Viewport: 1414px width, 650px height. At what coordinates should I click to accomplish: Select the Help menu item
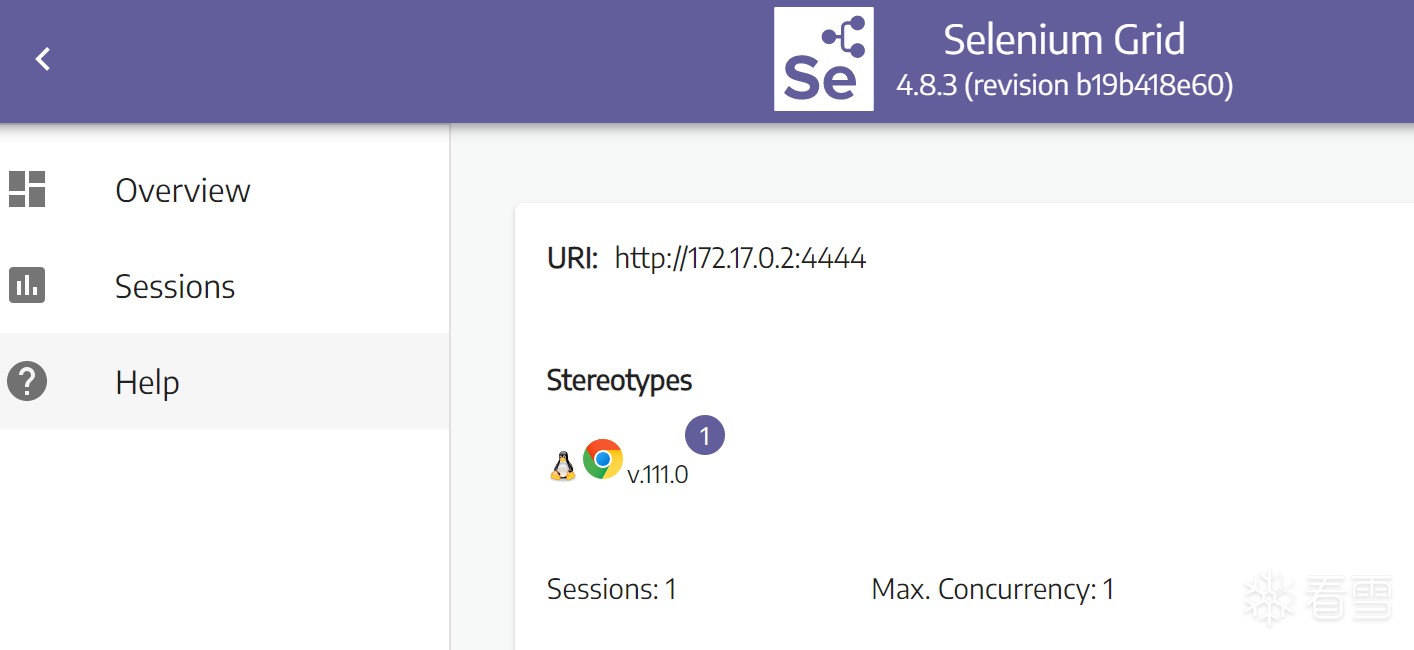(x=147, y=382)
